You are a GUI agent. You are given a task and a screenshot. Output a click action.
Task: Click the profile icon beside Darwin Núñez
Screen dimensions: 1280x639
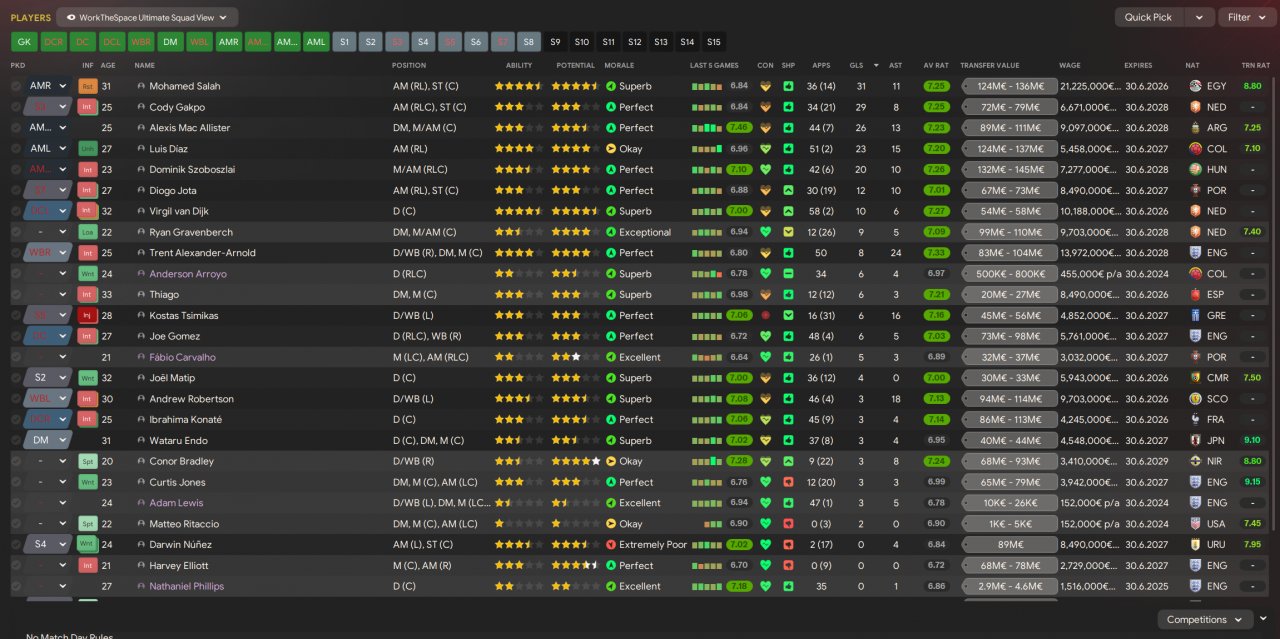tap(141, 545)
